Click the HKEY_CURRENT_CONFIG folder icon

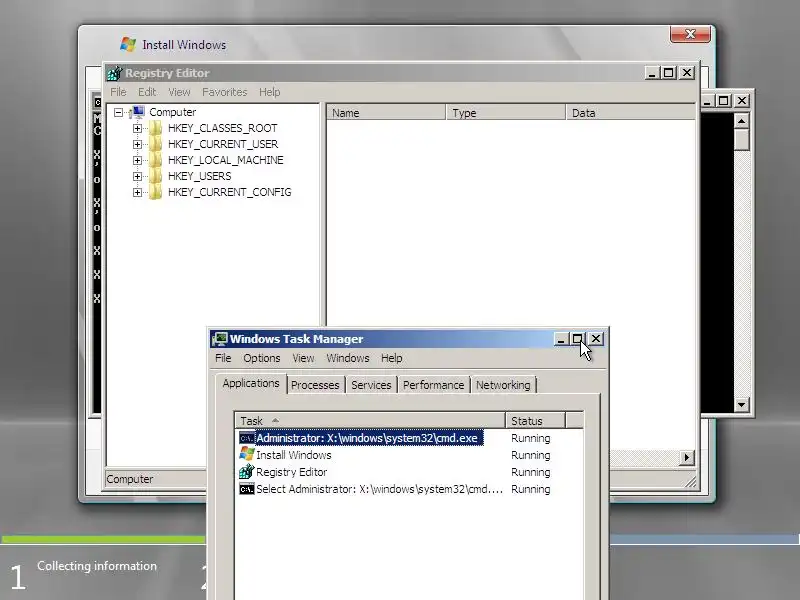[155, 192]
